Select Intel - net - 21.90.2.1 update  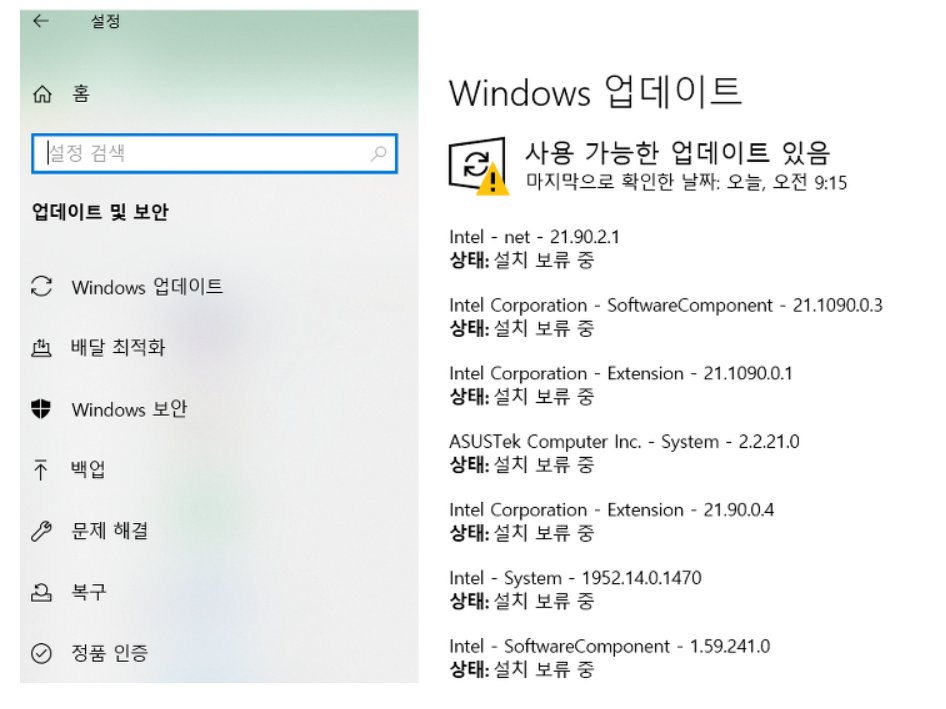pyautogui.click(x=535, y=237)
